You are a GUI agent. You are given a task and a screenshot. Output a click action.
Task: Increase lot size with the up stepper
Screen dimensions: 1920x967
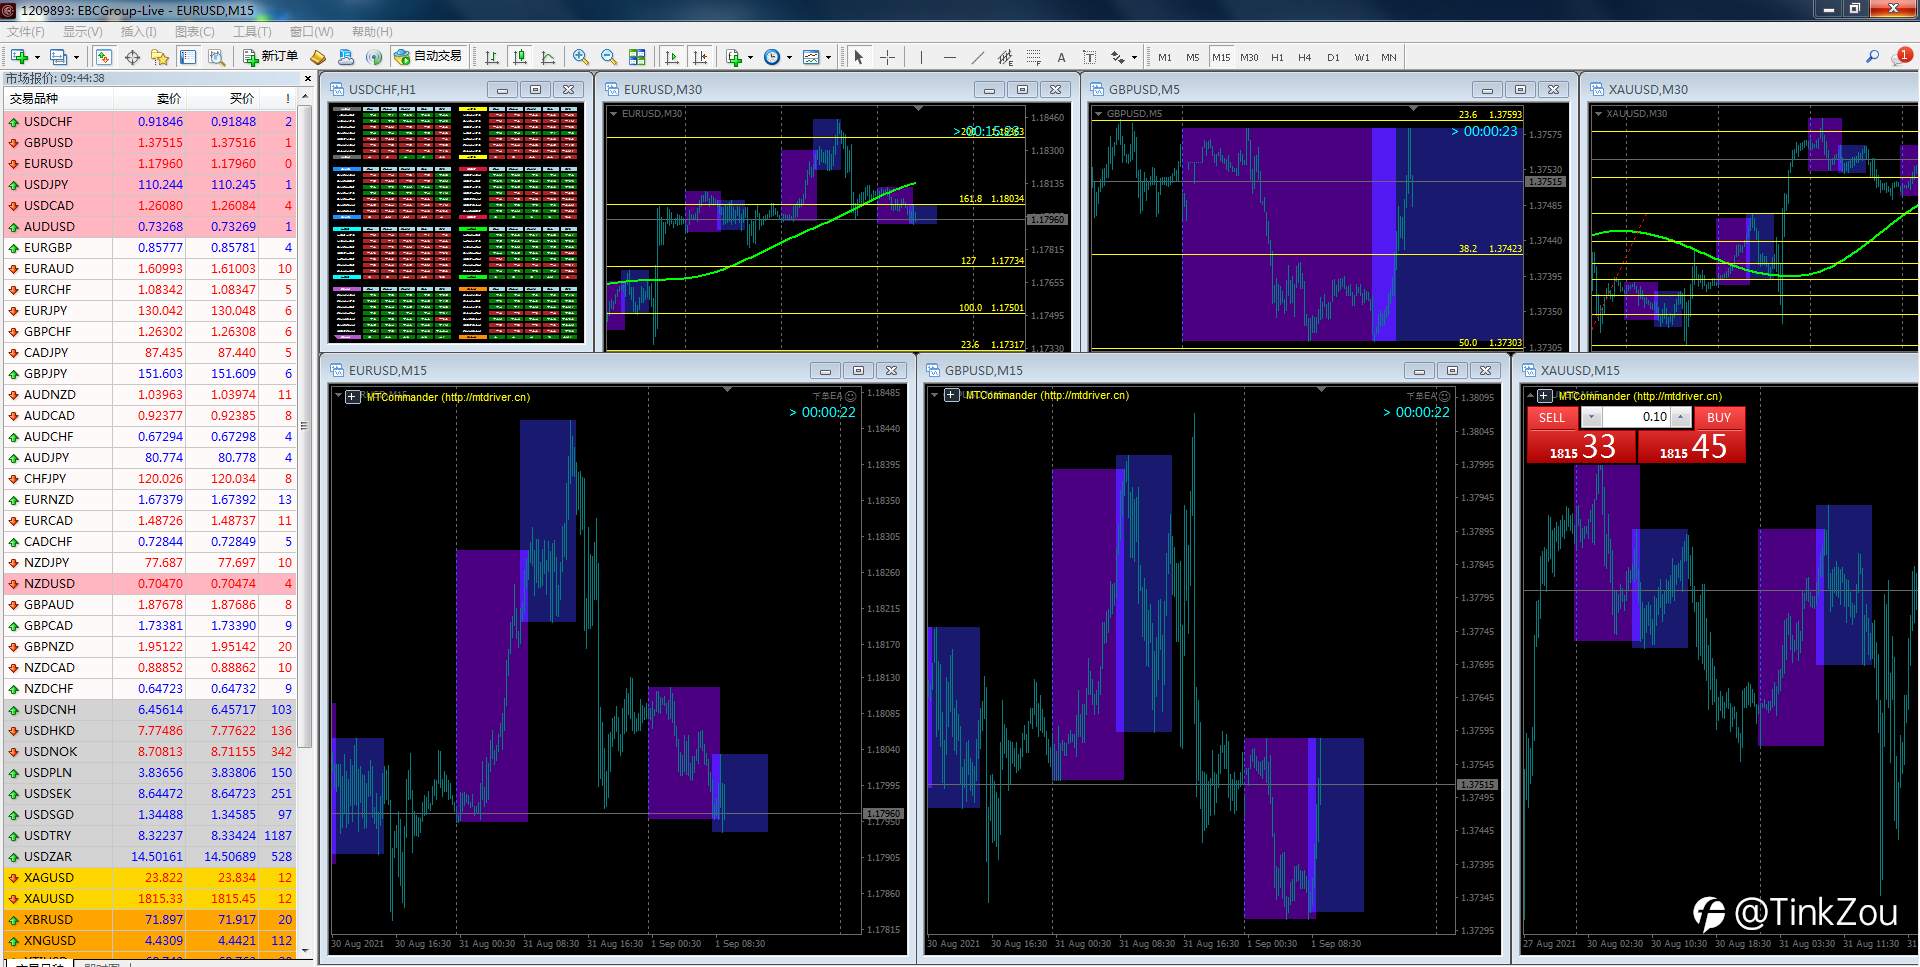pos(1681,417)
